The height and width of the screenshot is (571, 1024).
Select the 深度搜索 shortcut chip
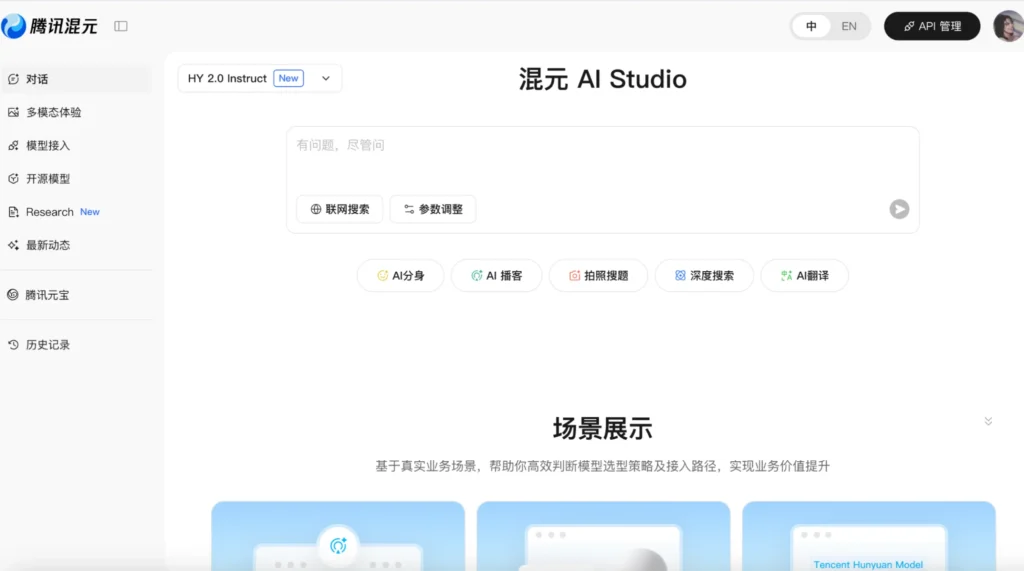pos(704,276)
